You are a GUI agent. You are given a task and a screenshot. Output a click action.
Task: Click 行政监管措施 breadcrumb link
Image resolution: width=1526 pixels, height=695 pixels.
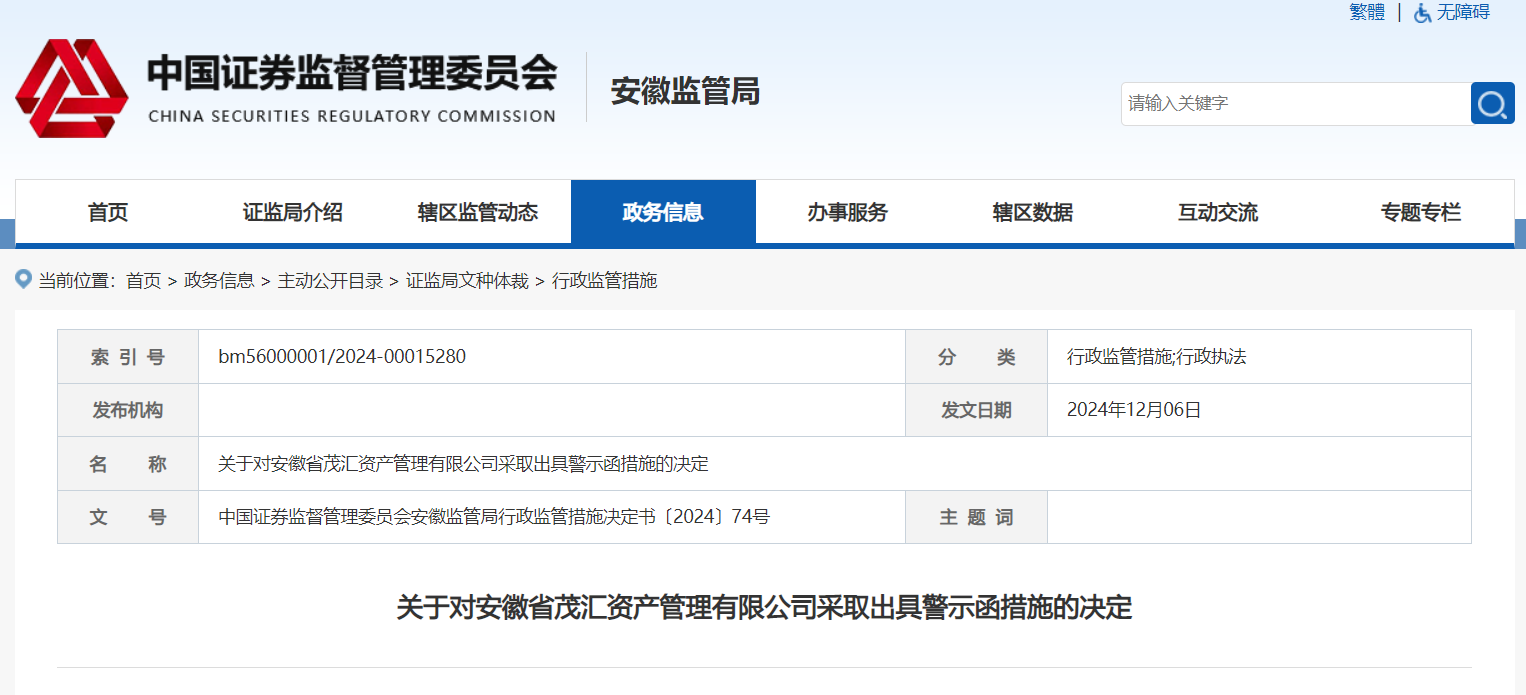coord(604,281)
